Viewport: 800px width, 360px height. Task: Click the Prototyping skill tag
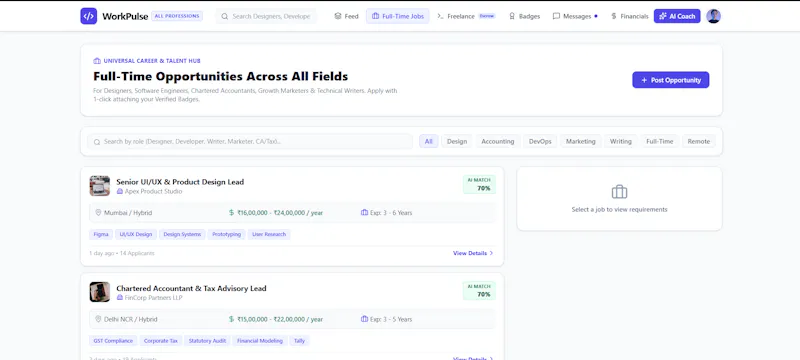click(x=227, y=235)
